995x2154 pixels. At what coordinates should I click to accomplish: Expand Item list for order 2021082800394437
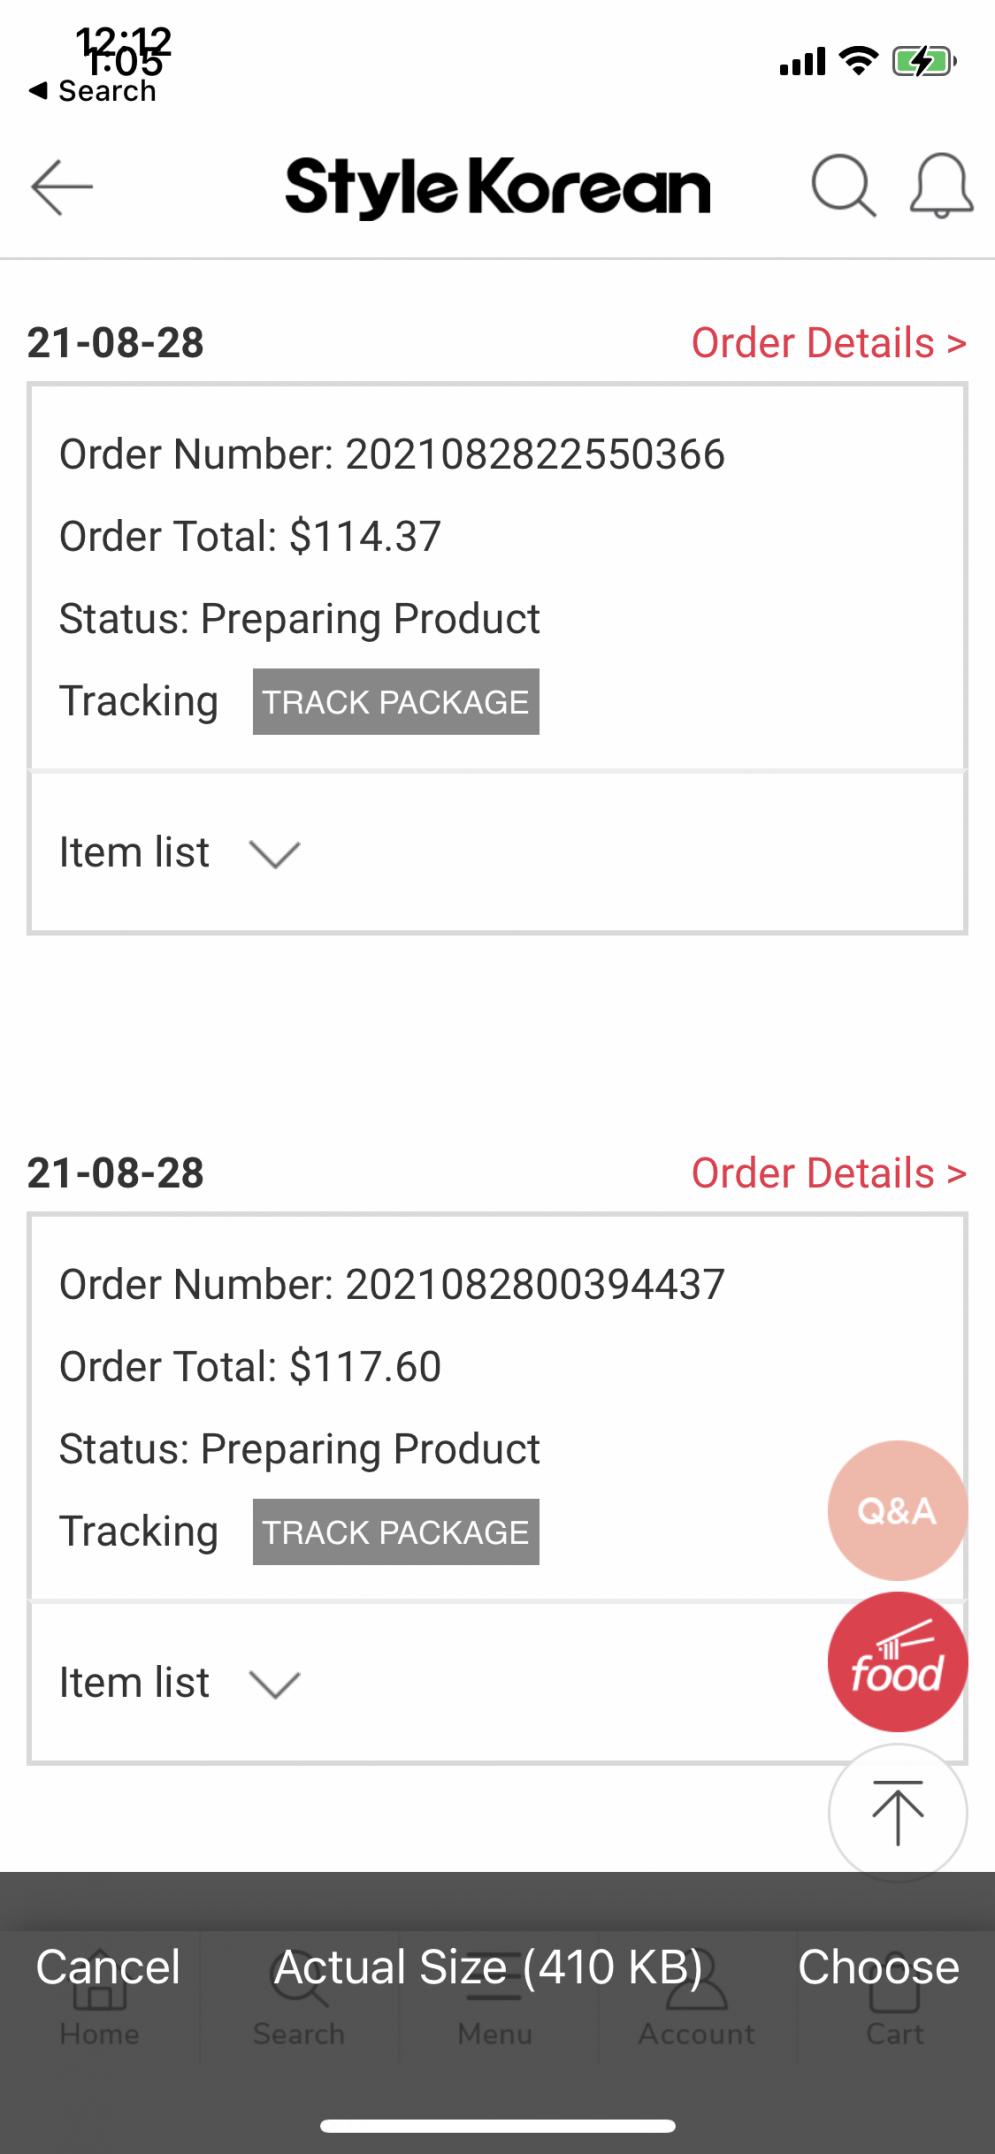(x=180, y=1683)
